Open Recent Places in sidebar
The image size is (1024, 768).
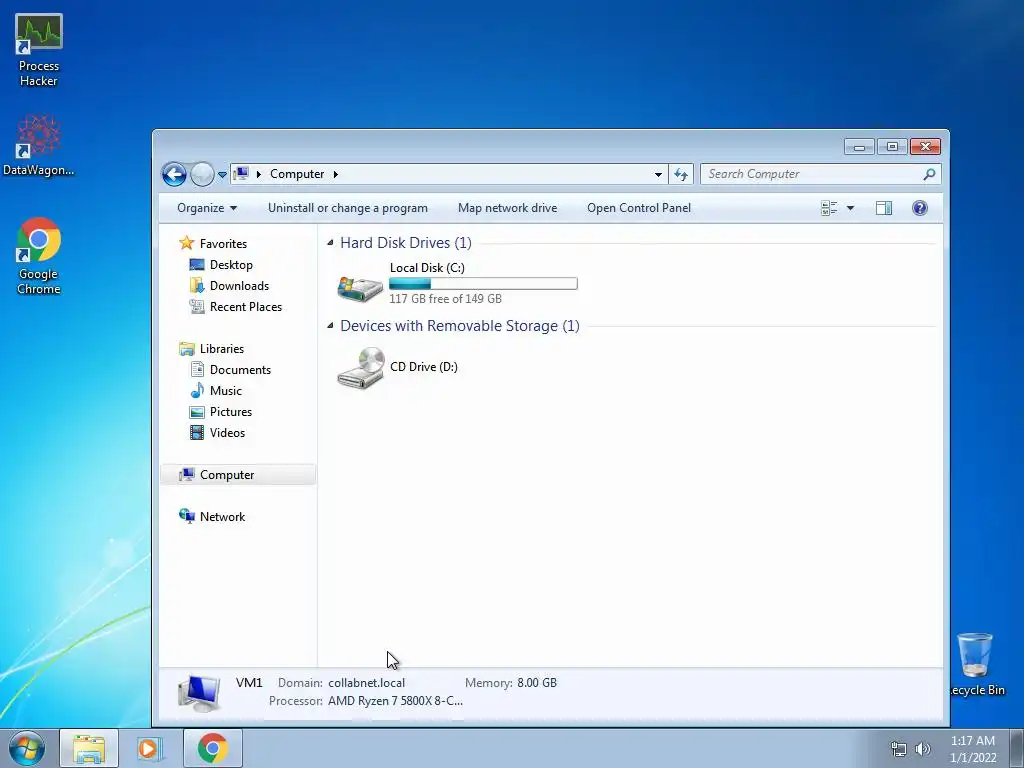pyautogui.click(x=246, y=306)
